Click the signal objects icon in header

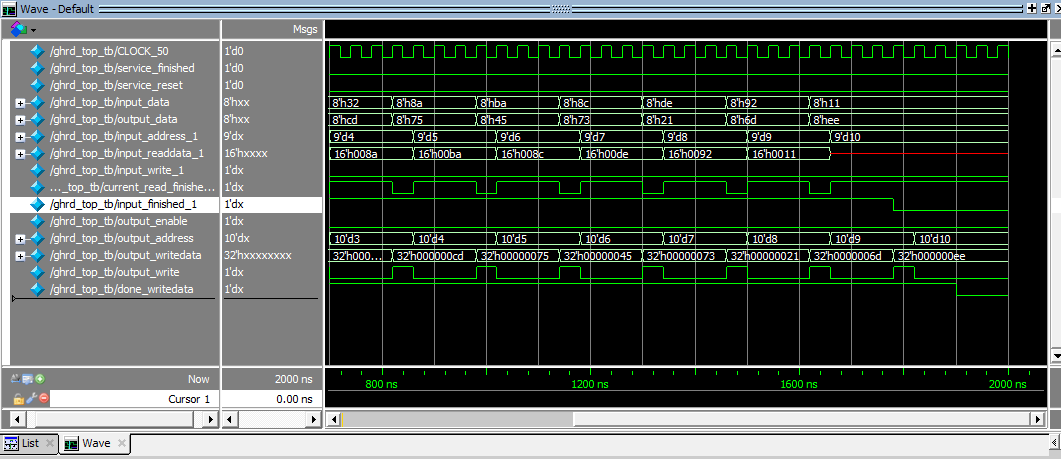coord(18,29)
